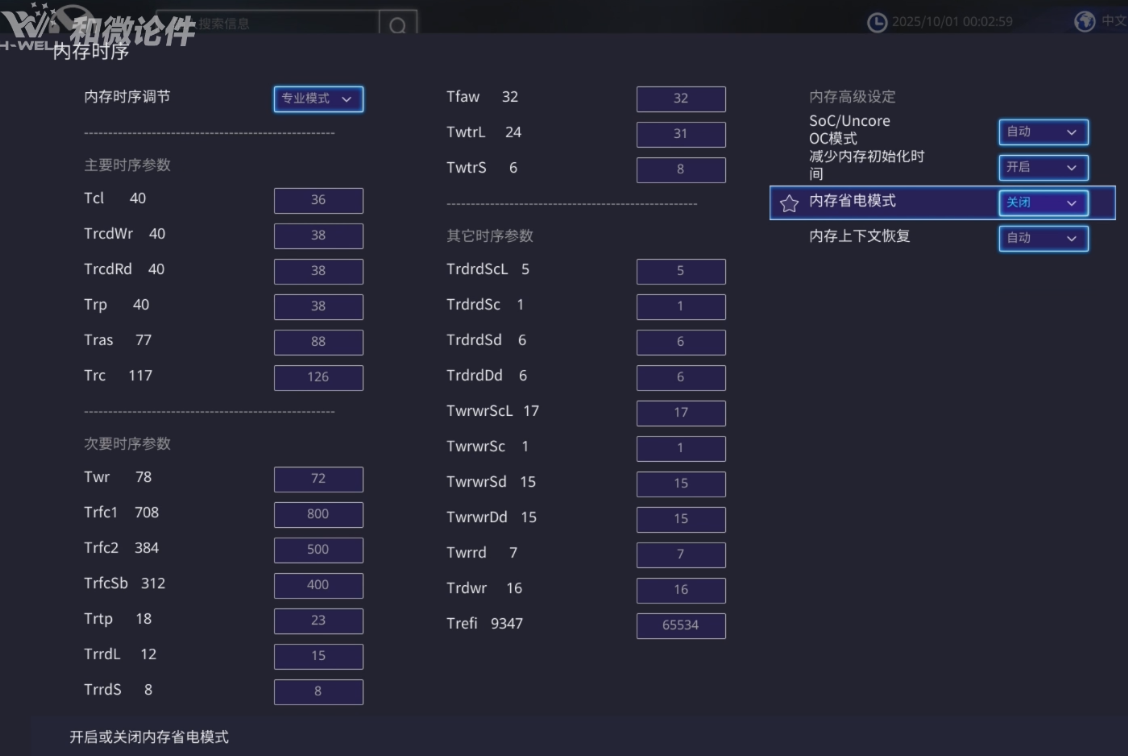Click the Trfc2 value field 500
Viewport: 1128px width, 756px height.
click(x=319, y=550)
